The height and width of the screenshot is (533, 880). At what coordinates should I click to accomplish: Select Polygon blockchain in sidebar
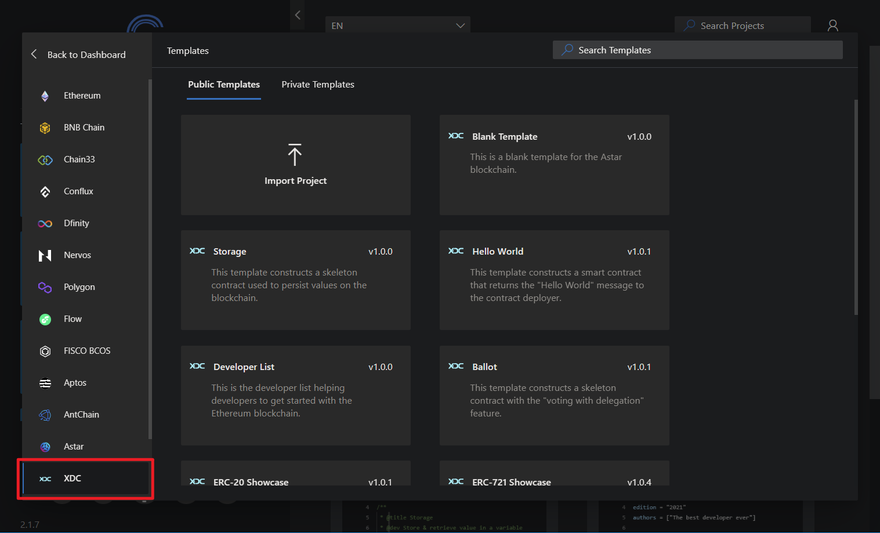tap(85, 287)
